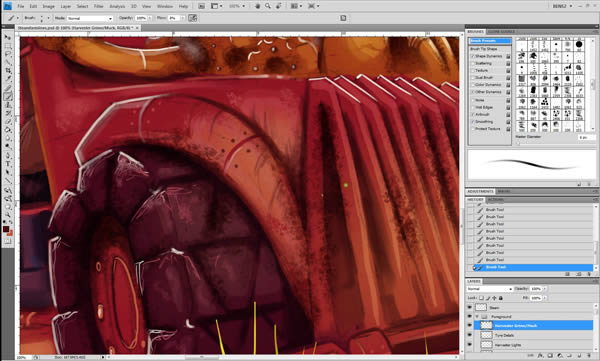Select the Crop tool

click(8, 71)
